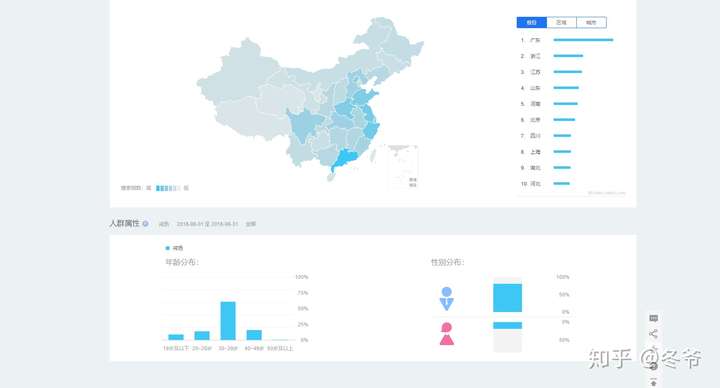720x388 pixels.
Task: Select the 省份 tab in region ranking
Action: point(531,22)
